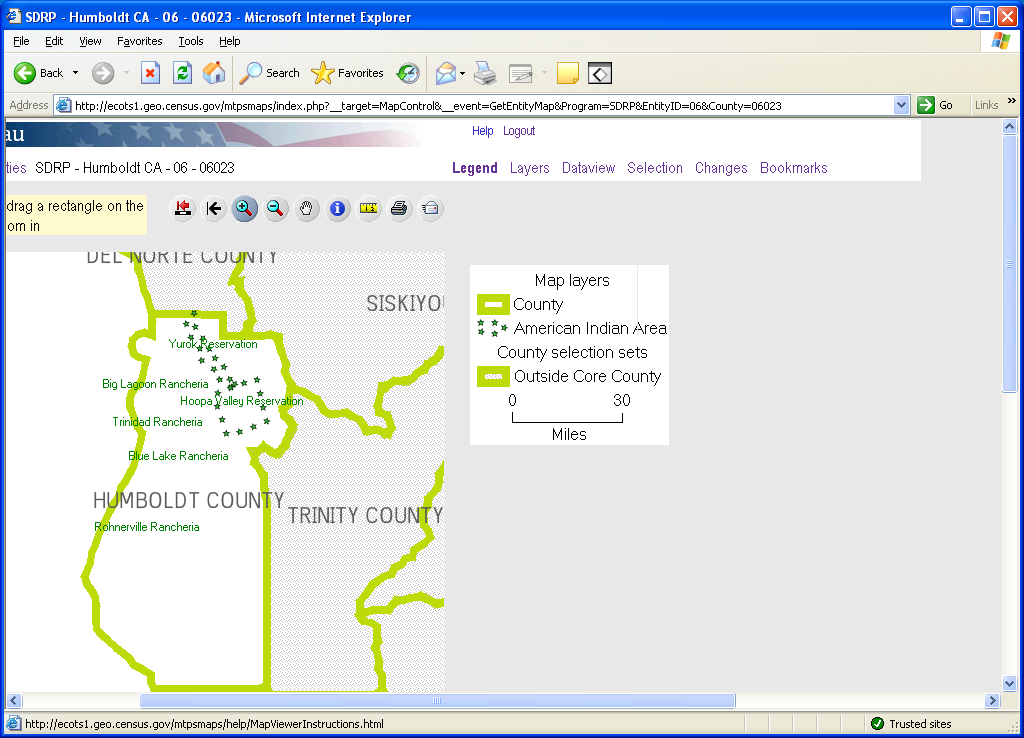Screen dimensions: 1024x738
Task: Click the address bar URL field
Action: [x=480, y=105]
